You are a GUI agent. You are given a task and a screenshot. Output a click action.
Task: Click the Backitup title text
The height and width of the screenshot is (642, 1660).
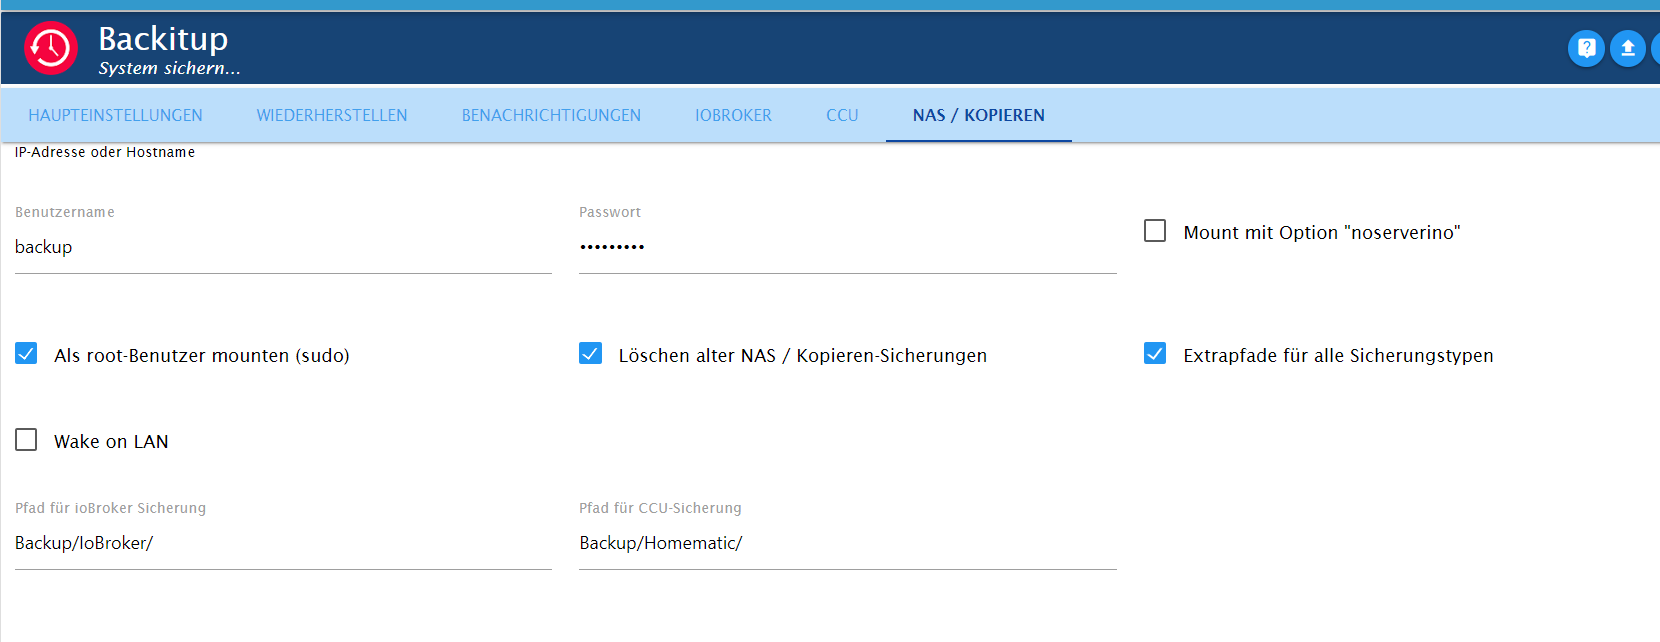[163, 39]
